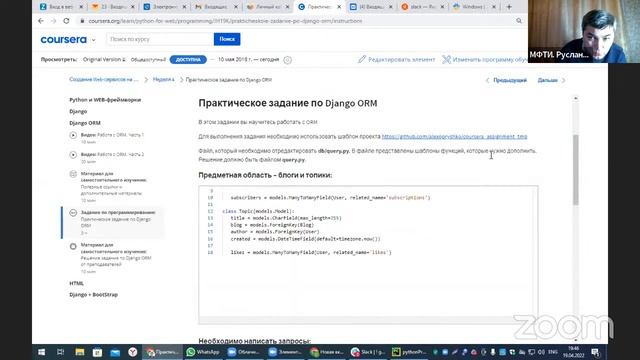Open Решение задания по Django ORM material

click(116, 258)
